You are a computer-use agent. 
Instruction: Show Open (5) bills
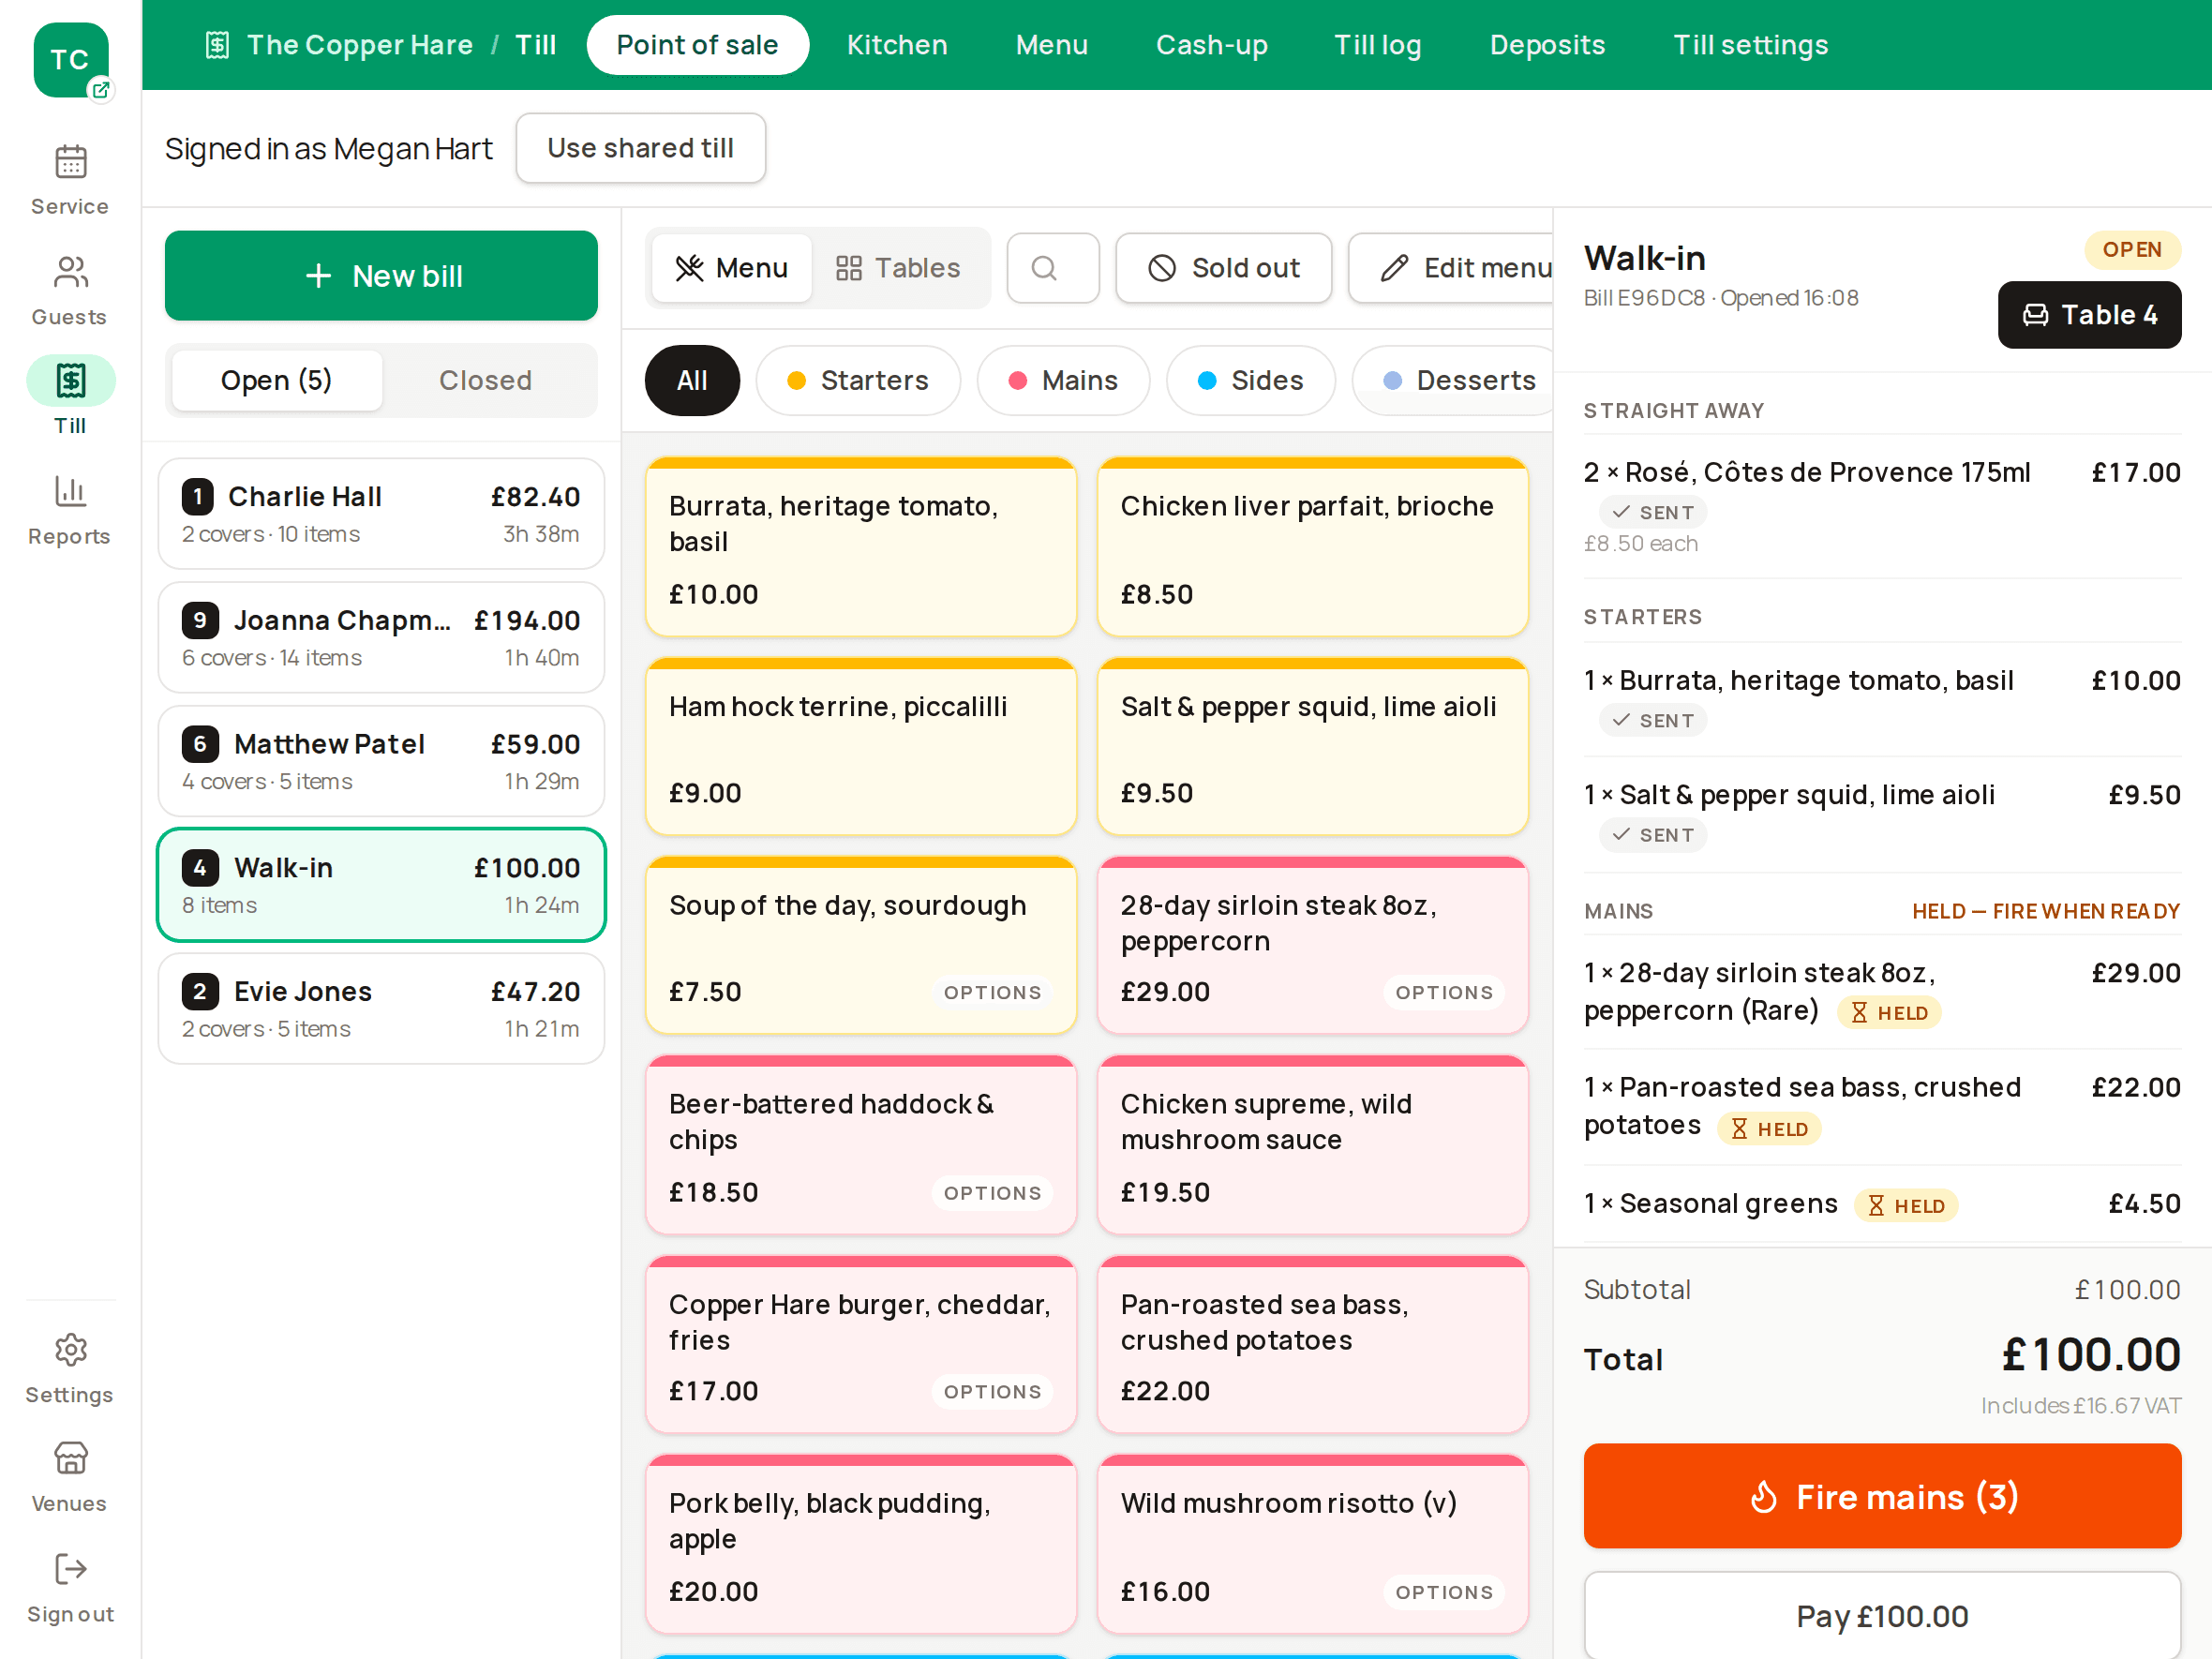pyautogui.click(x=277, y=380)
